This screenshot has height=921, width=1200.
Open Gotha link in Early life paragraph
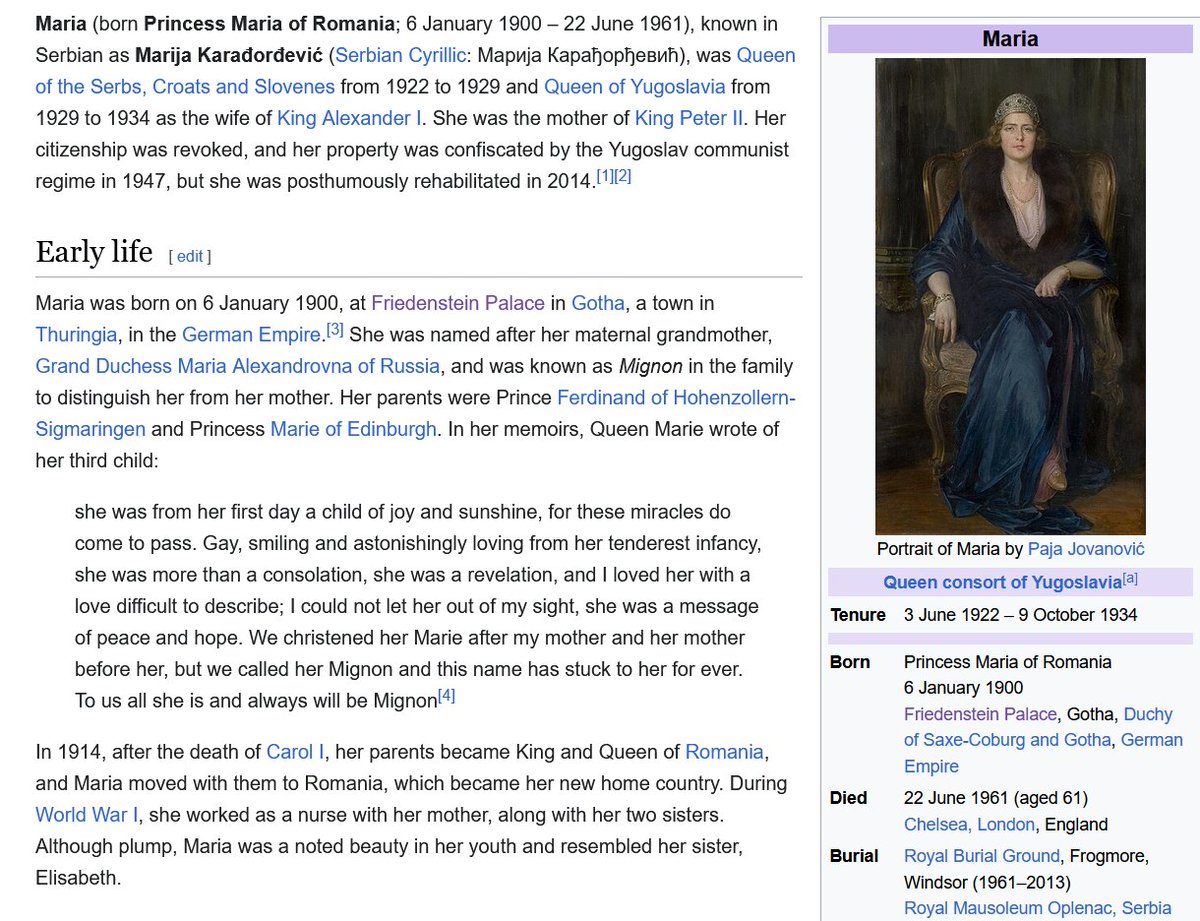[x=598, y=303]
